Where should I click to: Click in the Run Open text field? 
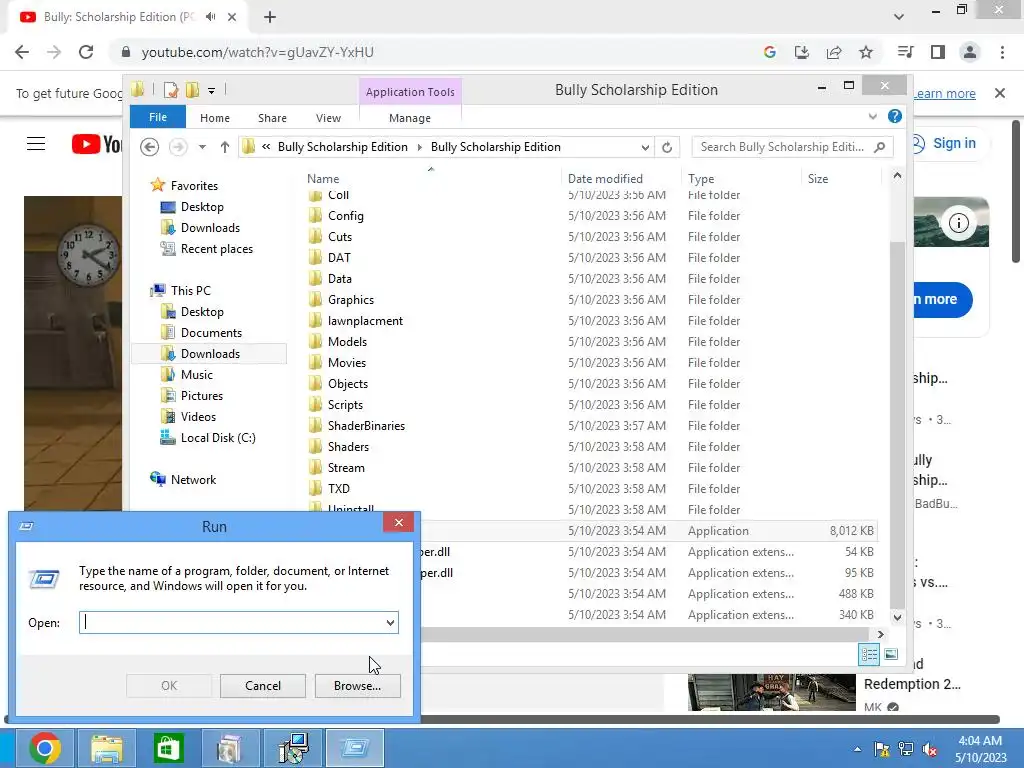[232, 622]
